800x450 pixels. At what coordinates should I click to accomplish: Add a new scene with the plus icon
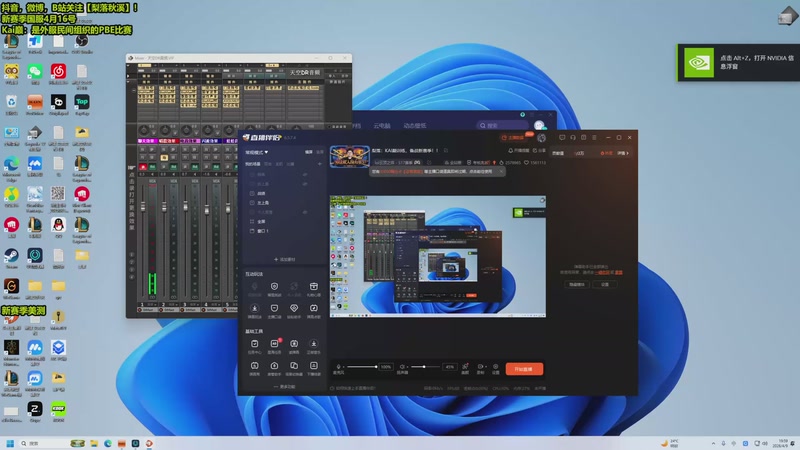(319, 164)
